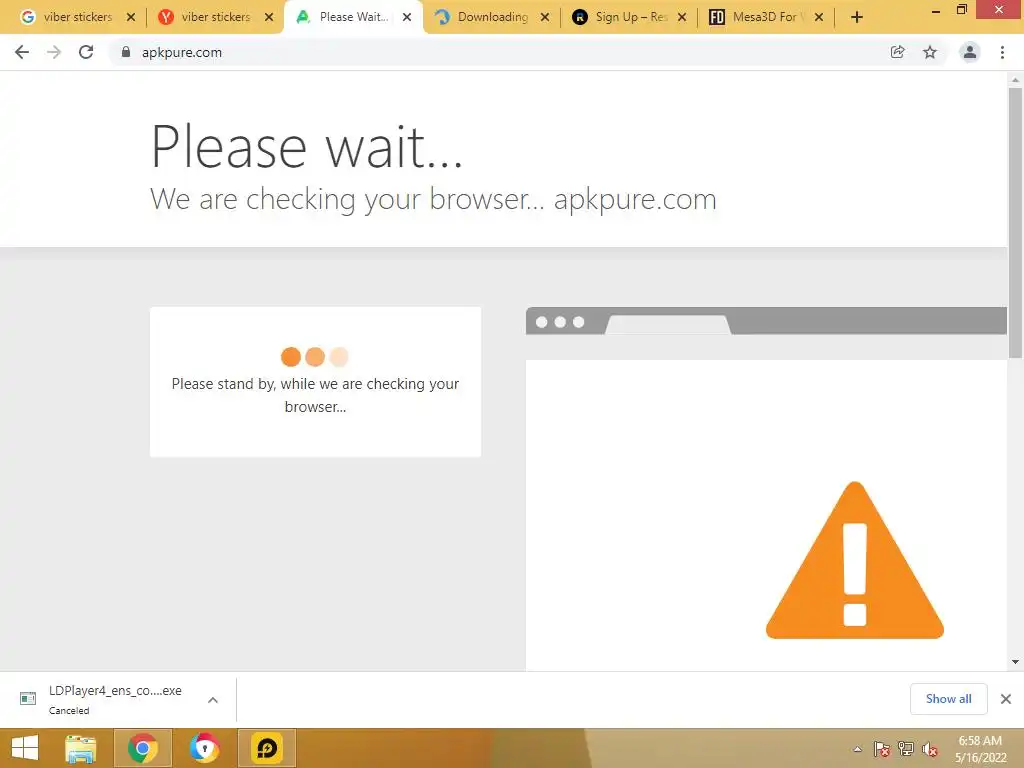
Task: Close the downloads bar
Action: pos(1006,699)
